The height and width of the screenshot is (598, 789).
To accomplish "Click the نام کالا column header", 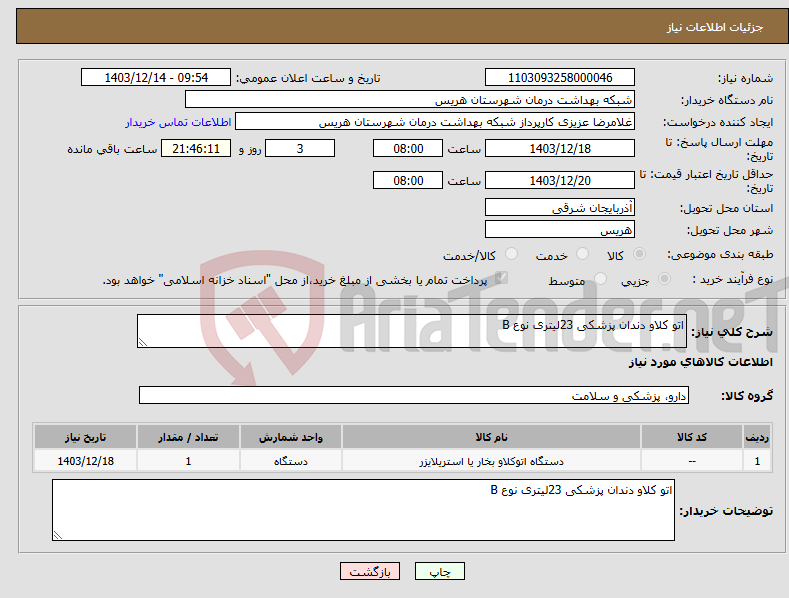I will coord(491,437).
